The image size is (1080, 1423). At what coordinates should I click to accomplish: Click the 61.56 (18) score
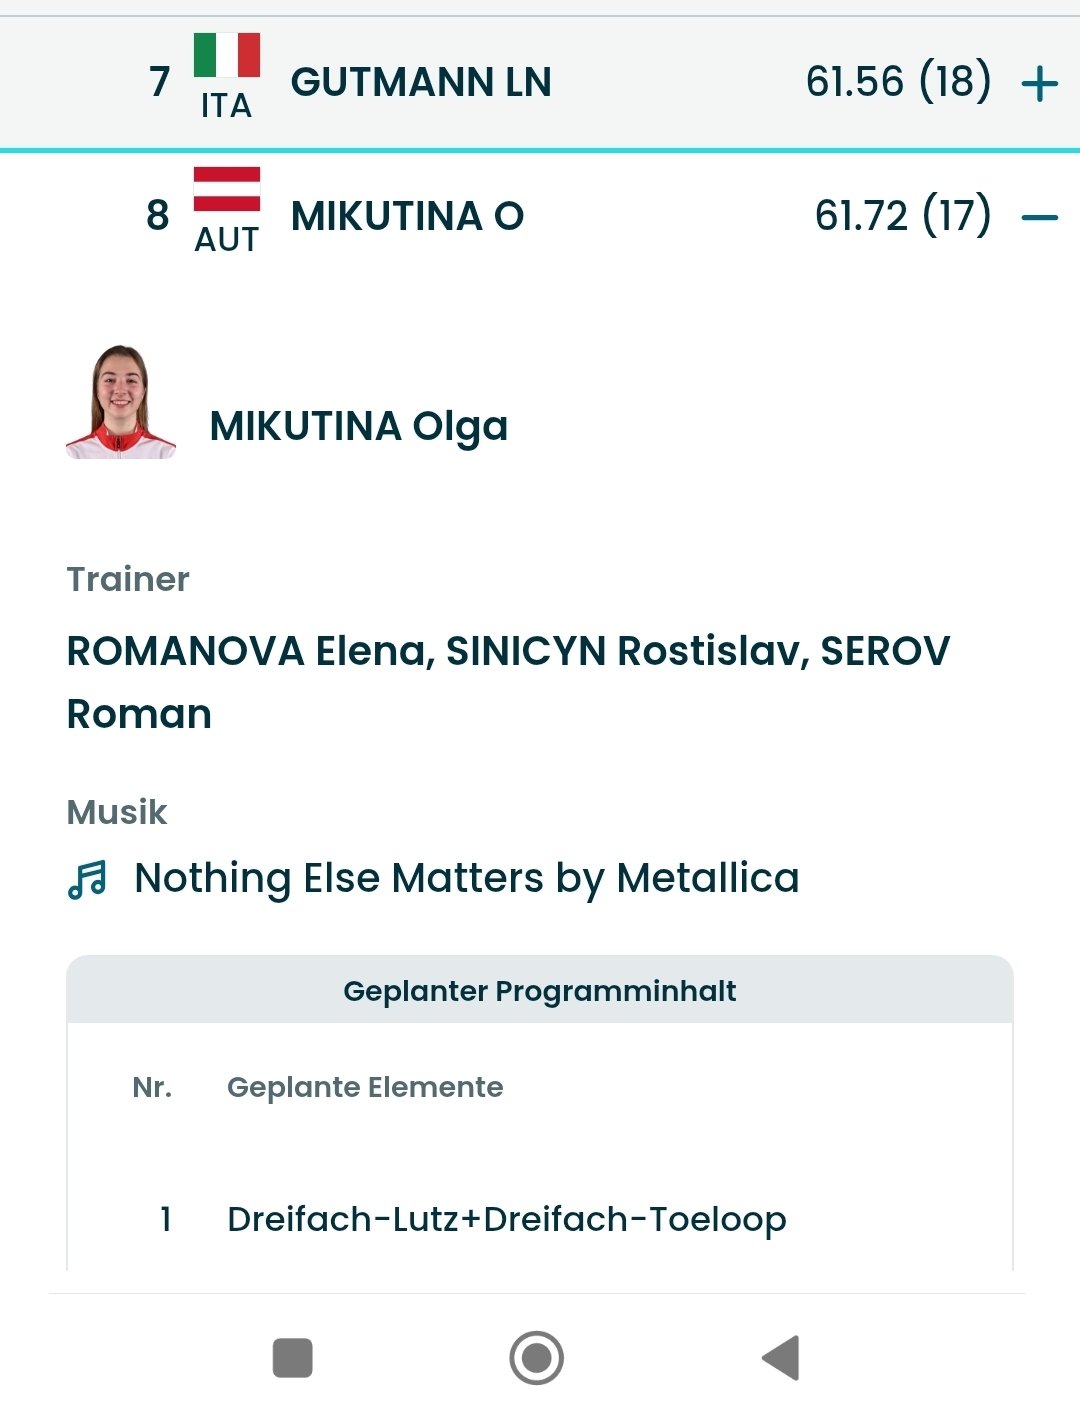(898, 82)
